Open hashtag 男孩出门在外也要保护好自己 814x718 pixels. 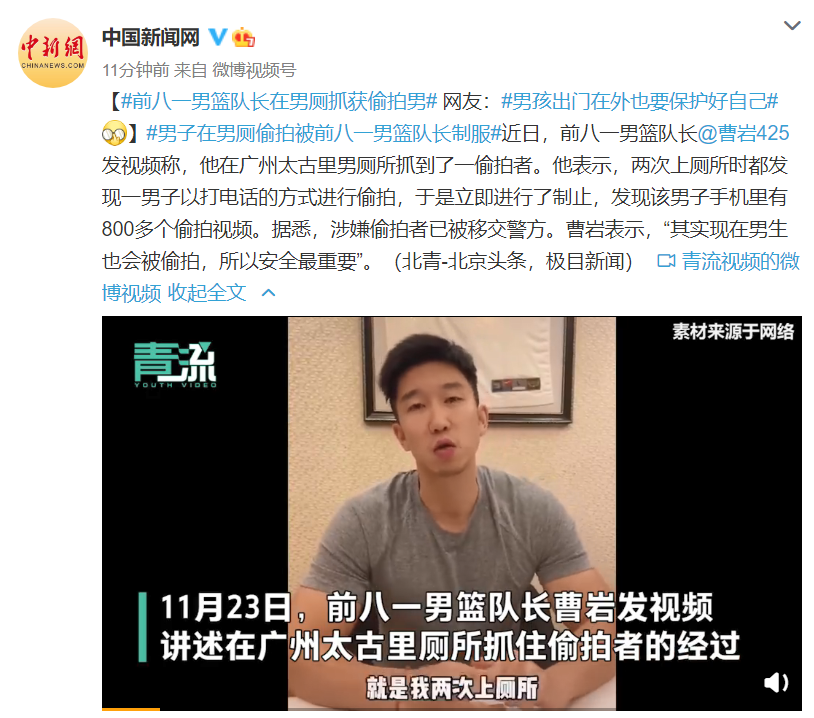tap(640, 101)
